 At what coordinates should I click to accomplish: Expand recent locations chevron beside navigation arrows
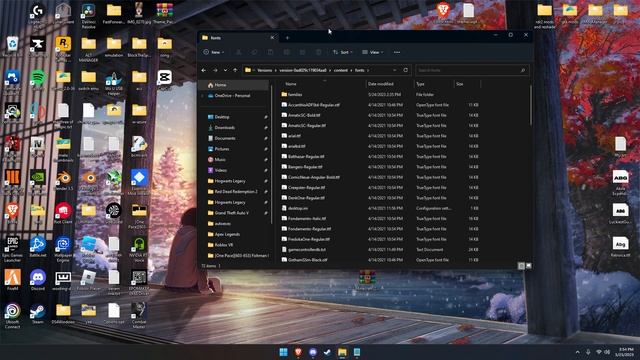225,70
